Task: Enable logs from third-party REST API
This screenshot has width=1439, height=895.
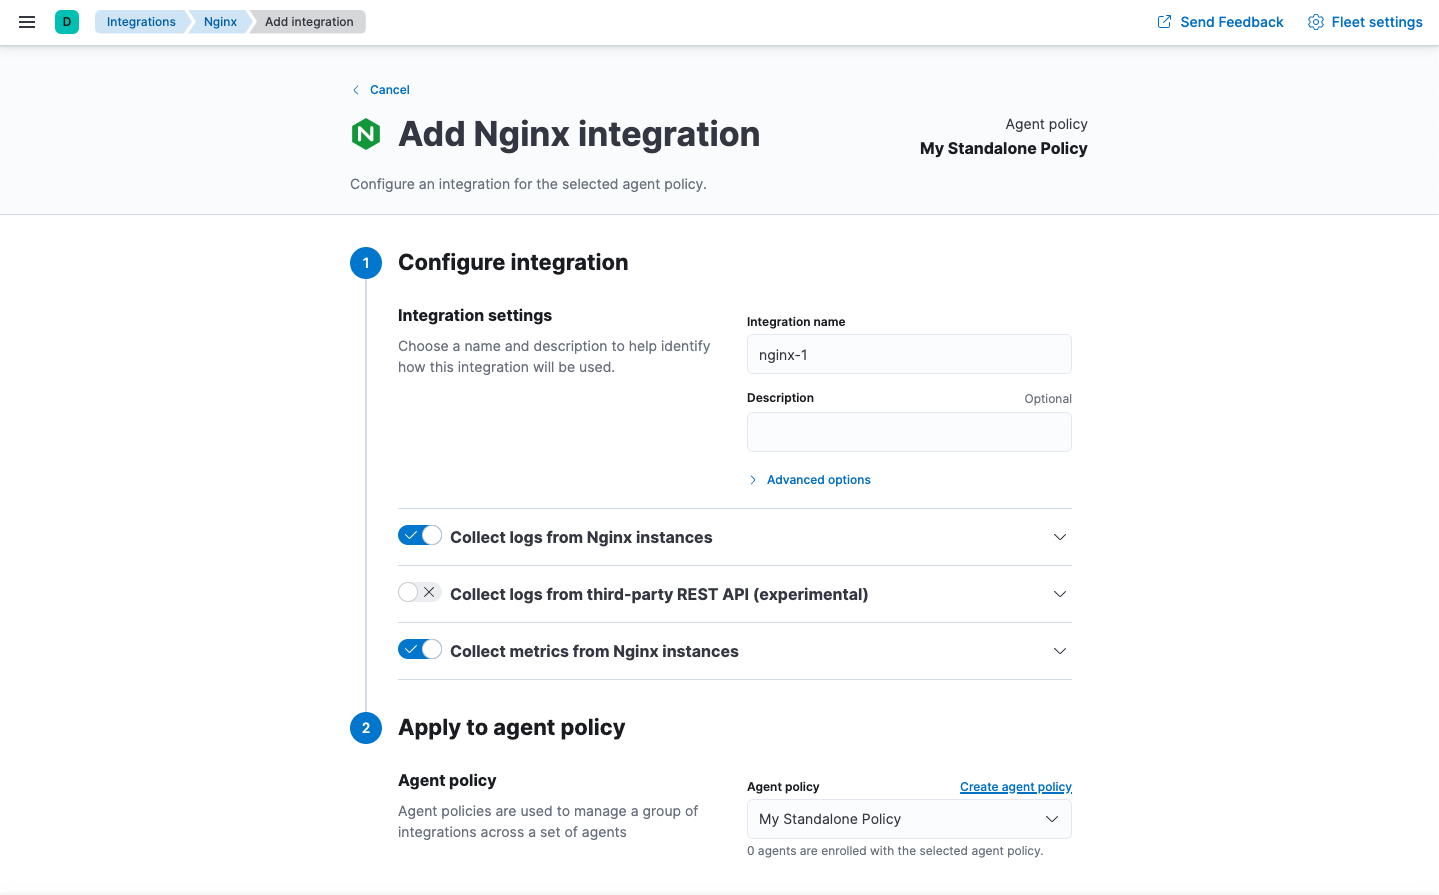Action: [x=419, y=591]
